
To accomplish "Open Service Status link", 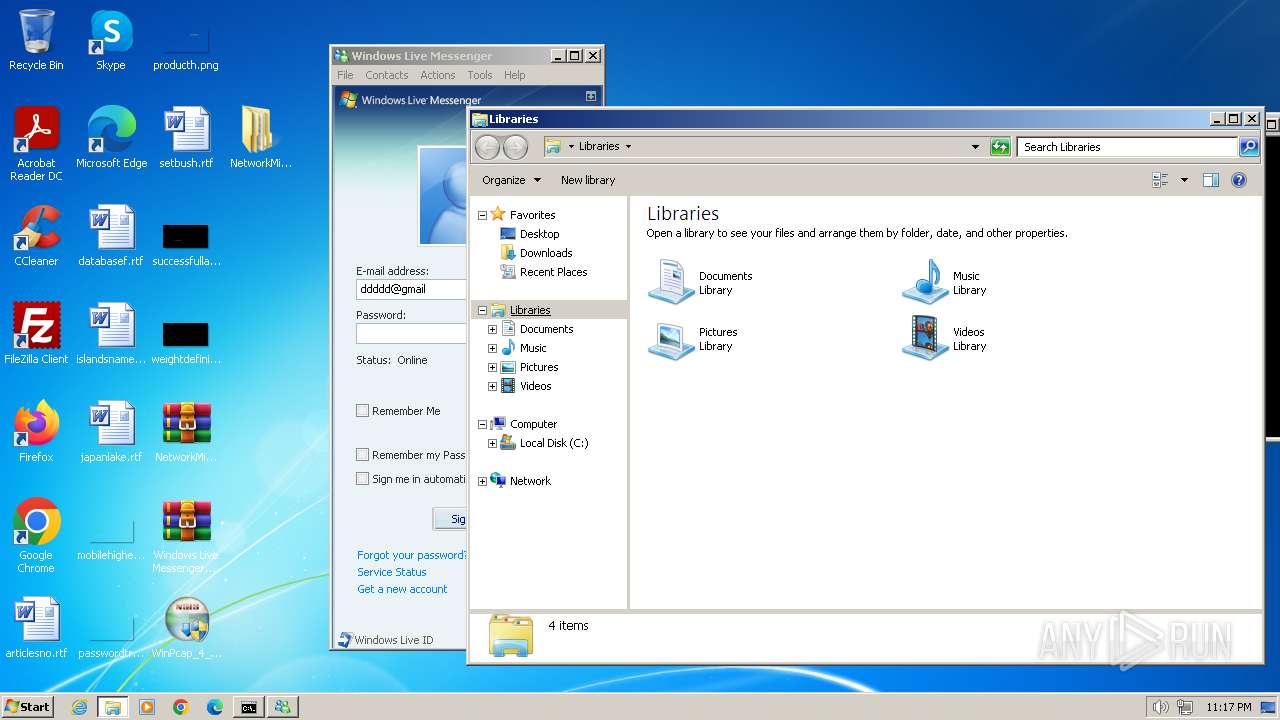I will click(x=392, y=572).
